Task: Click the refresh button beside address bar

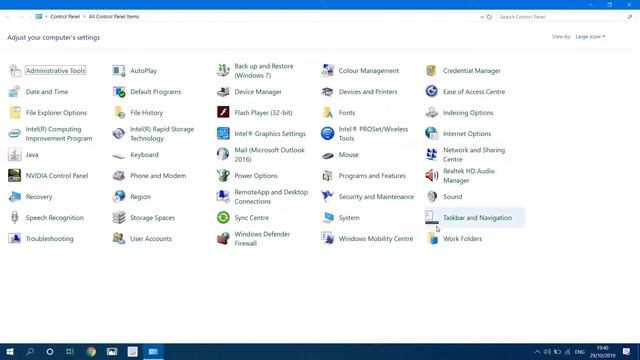Action: pos(489,17)
